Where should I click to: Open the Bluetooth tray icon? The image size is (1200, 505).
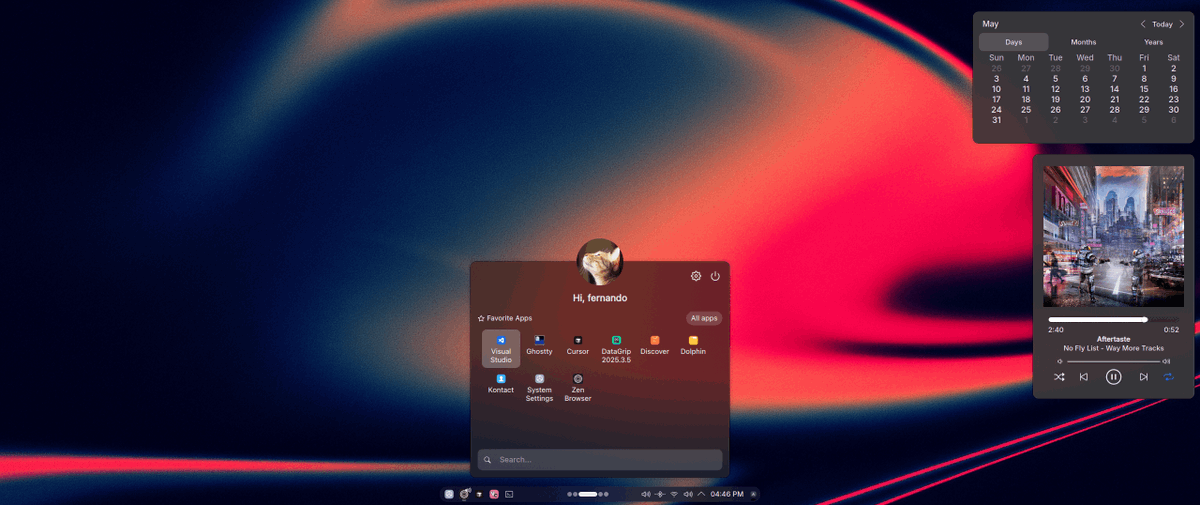660,494
